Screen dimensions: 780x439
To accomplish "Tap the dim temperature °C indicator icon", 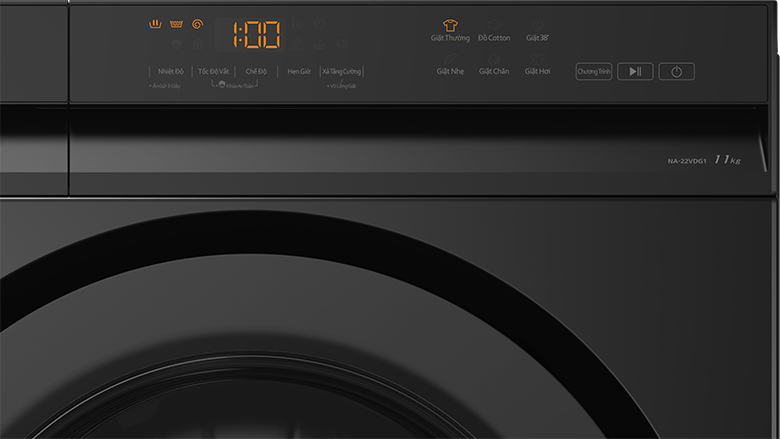I will tap(297, 24).
